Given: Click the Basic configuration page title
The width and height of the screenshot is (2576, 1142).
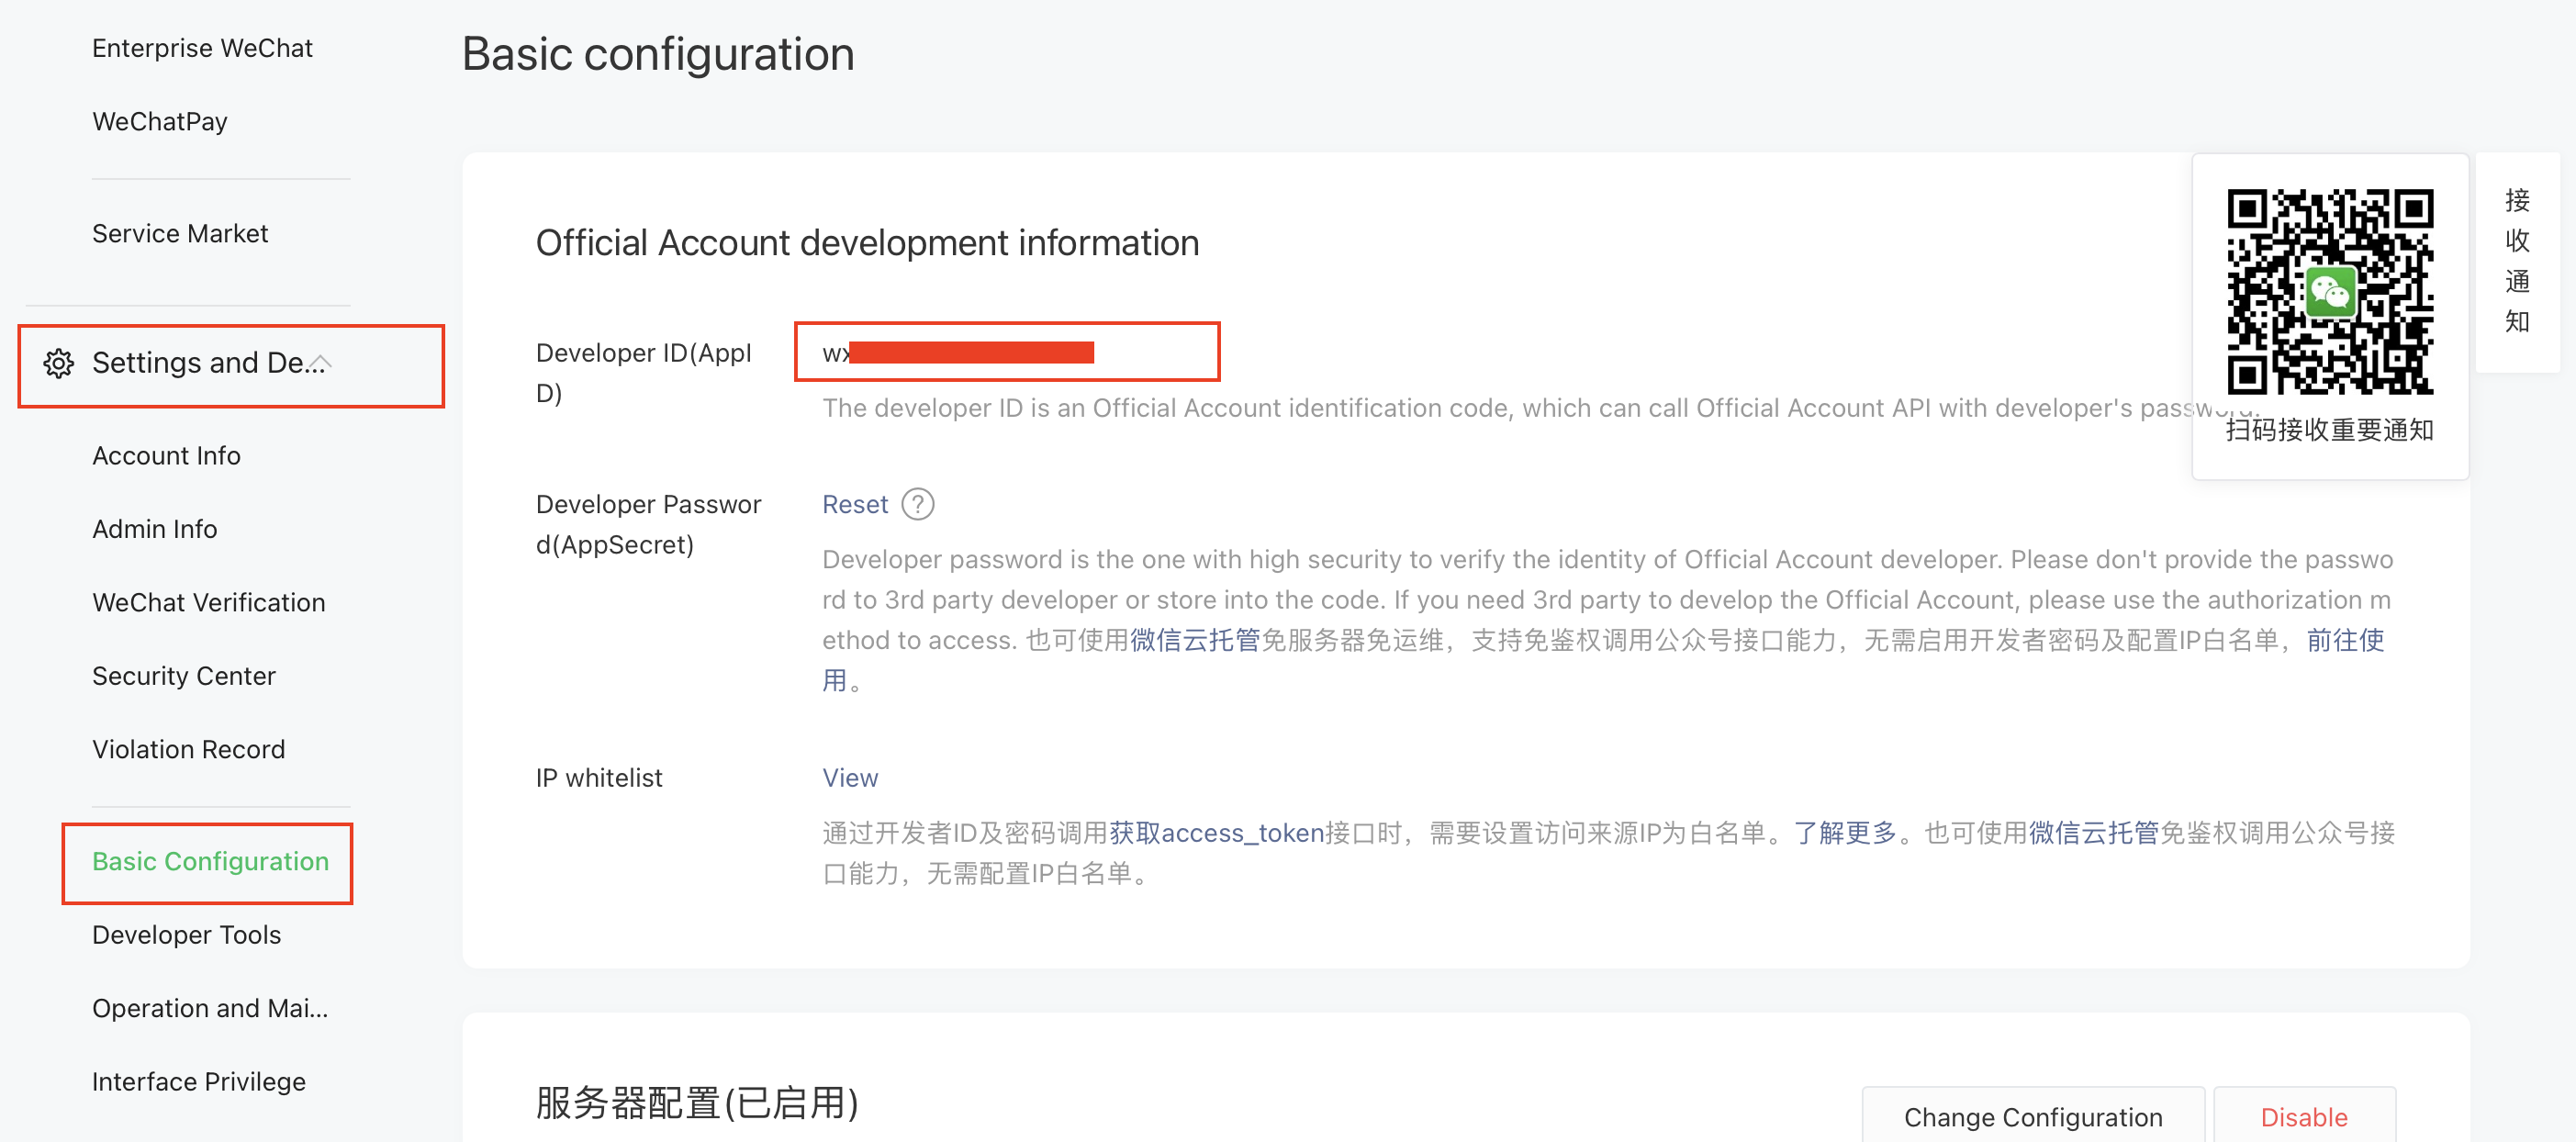Looking at the screenshot, I should [658, 54].
